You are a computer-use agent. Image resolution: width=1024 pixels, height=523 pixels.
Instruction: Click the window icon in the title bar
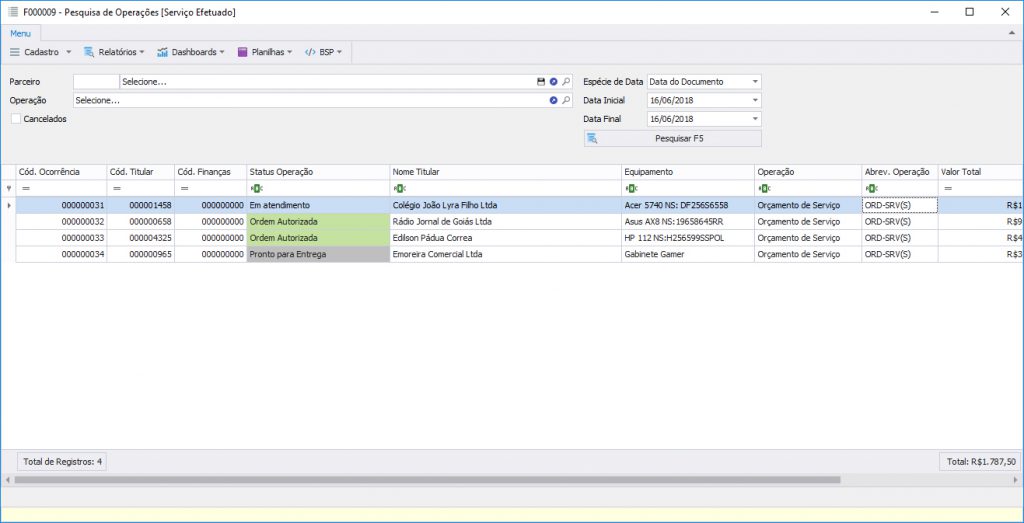pos(13,12)
